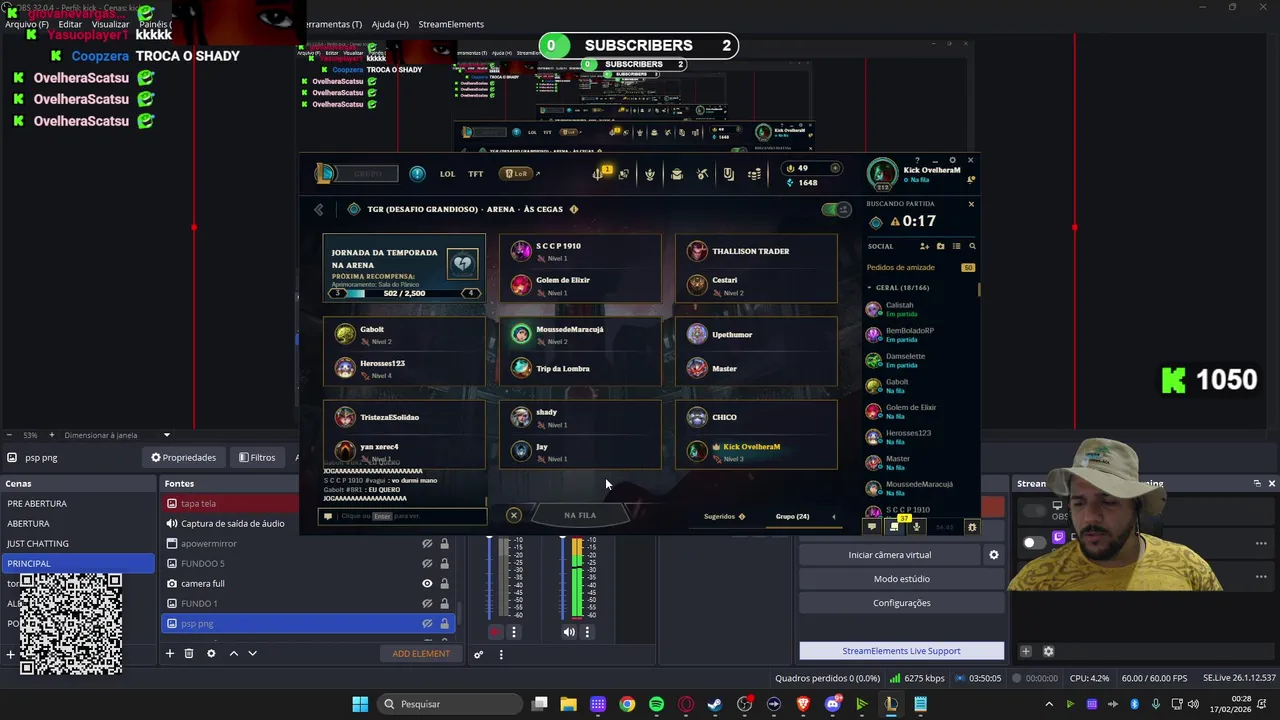This screenshot has height=720, width=1280.
Task: Open virtual camera settings gear
Action: coord(994,555)
